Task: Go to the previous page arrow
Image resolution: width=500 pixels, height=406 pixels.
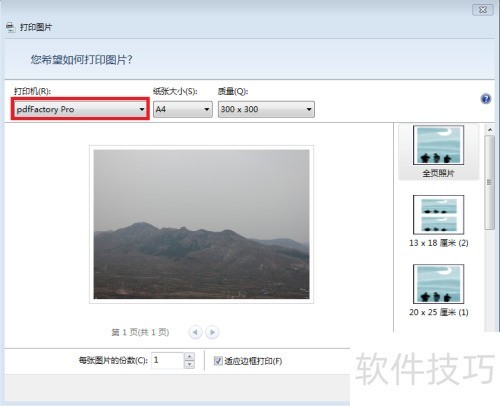Action: (195, 332)
